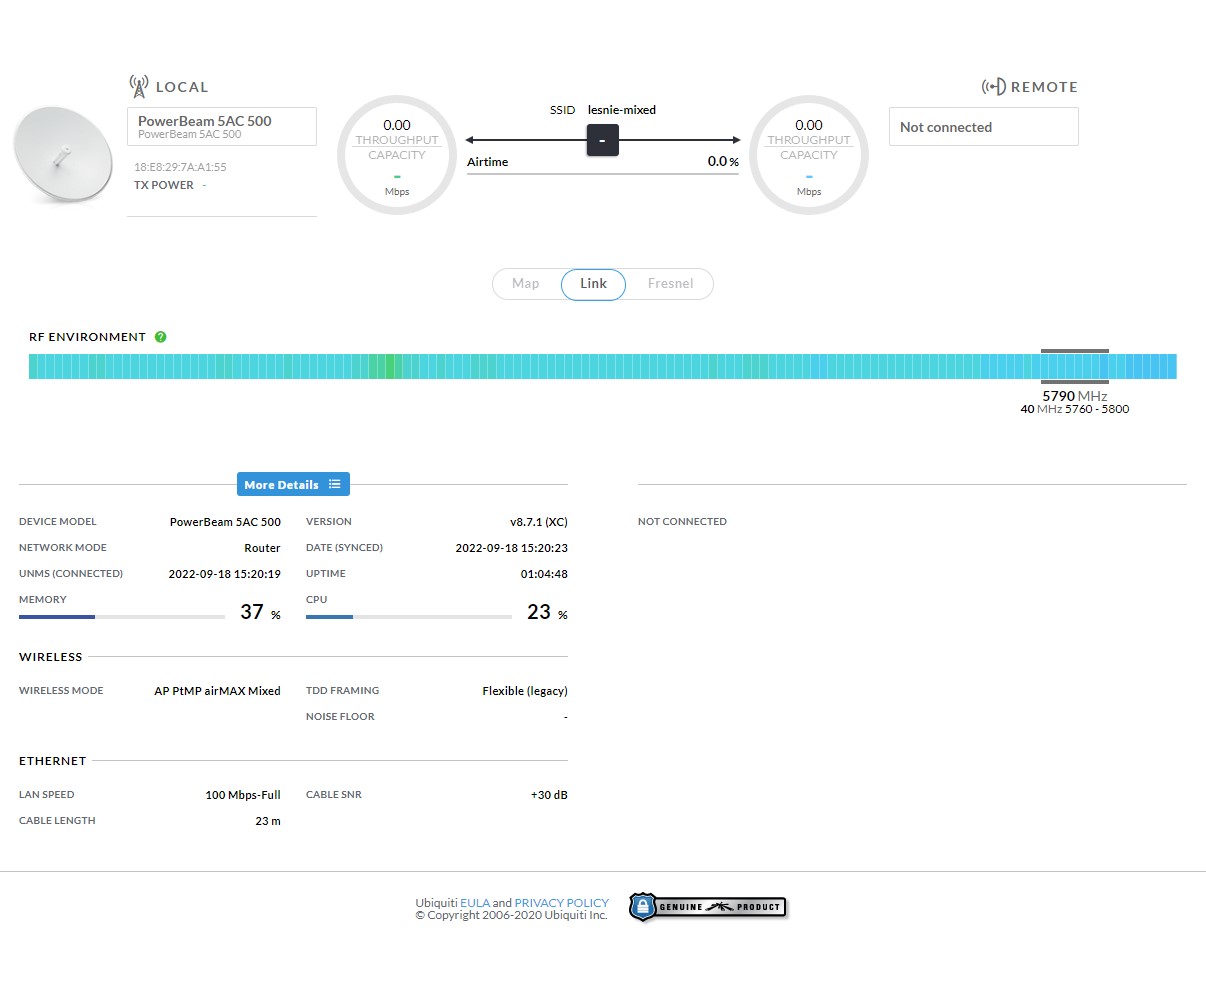1206x1007 pixels.
Task: Click the uptime value 01:04:48
Action: (544, 574)
